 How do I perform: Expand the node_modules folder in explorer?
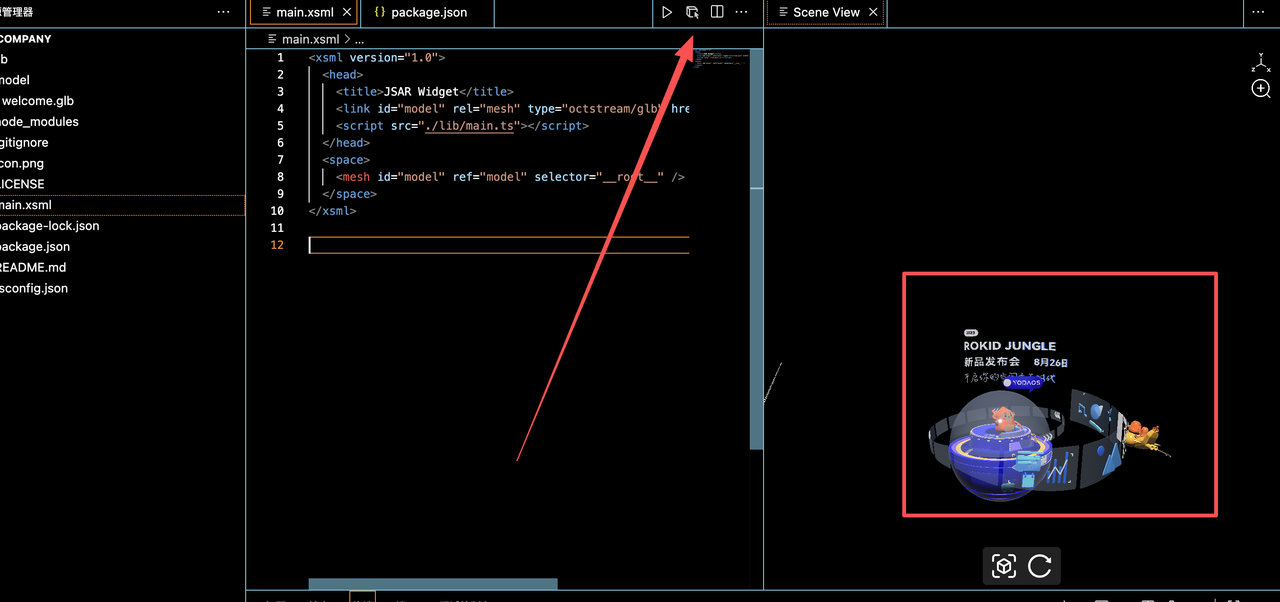40,122
